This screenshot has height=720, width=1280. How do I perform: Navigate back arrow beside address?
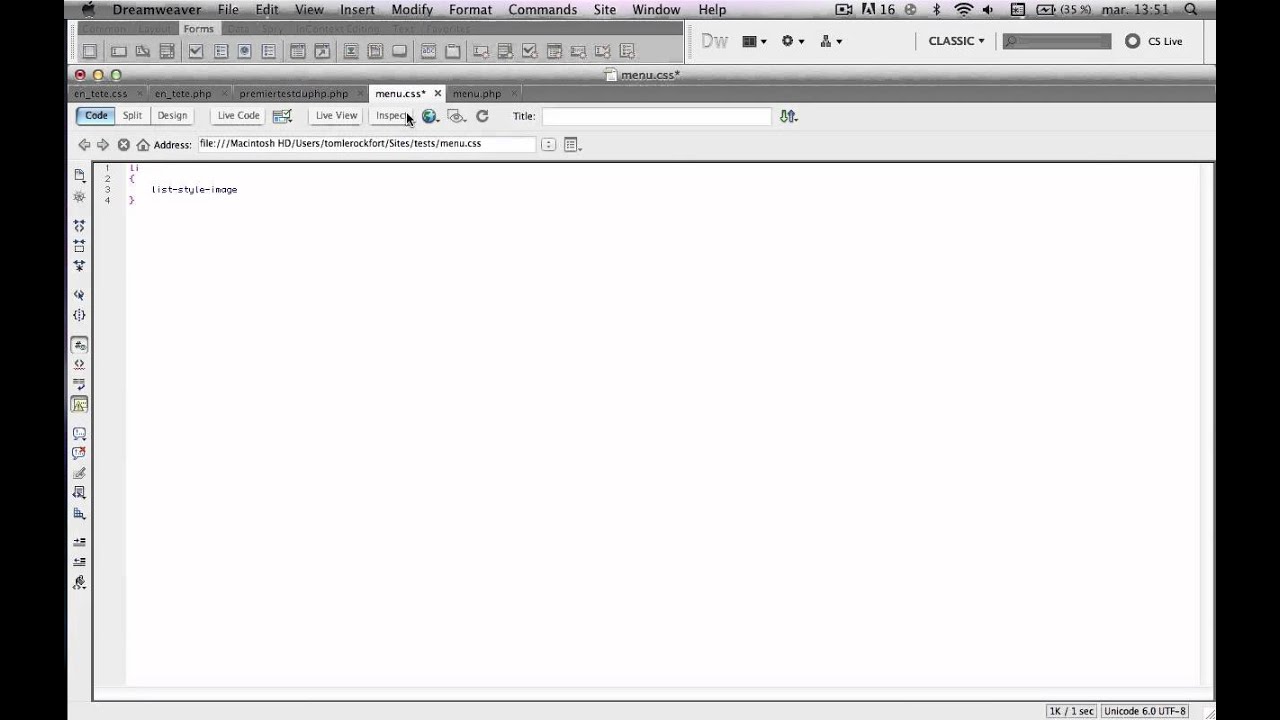[84, 145]
